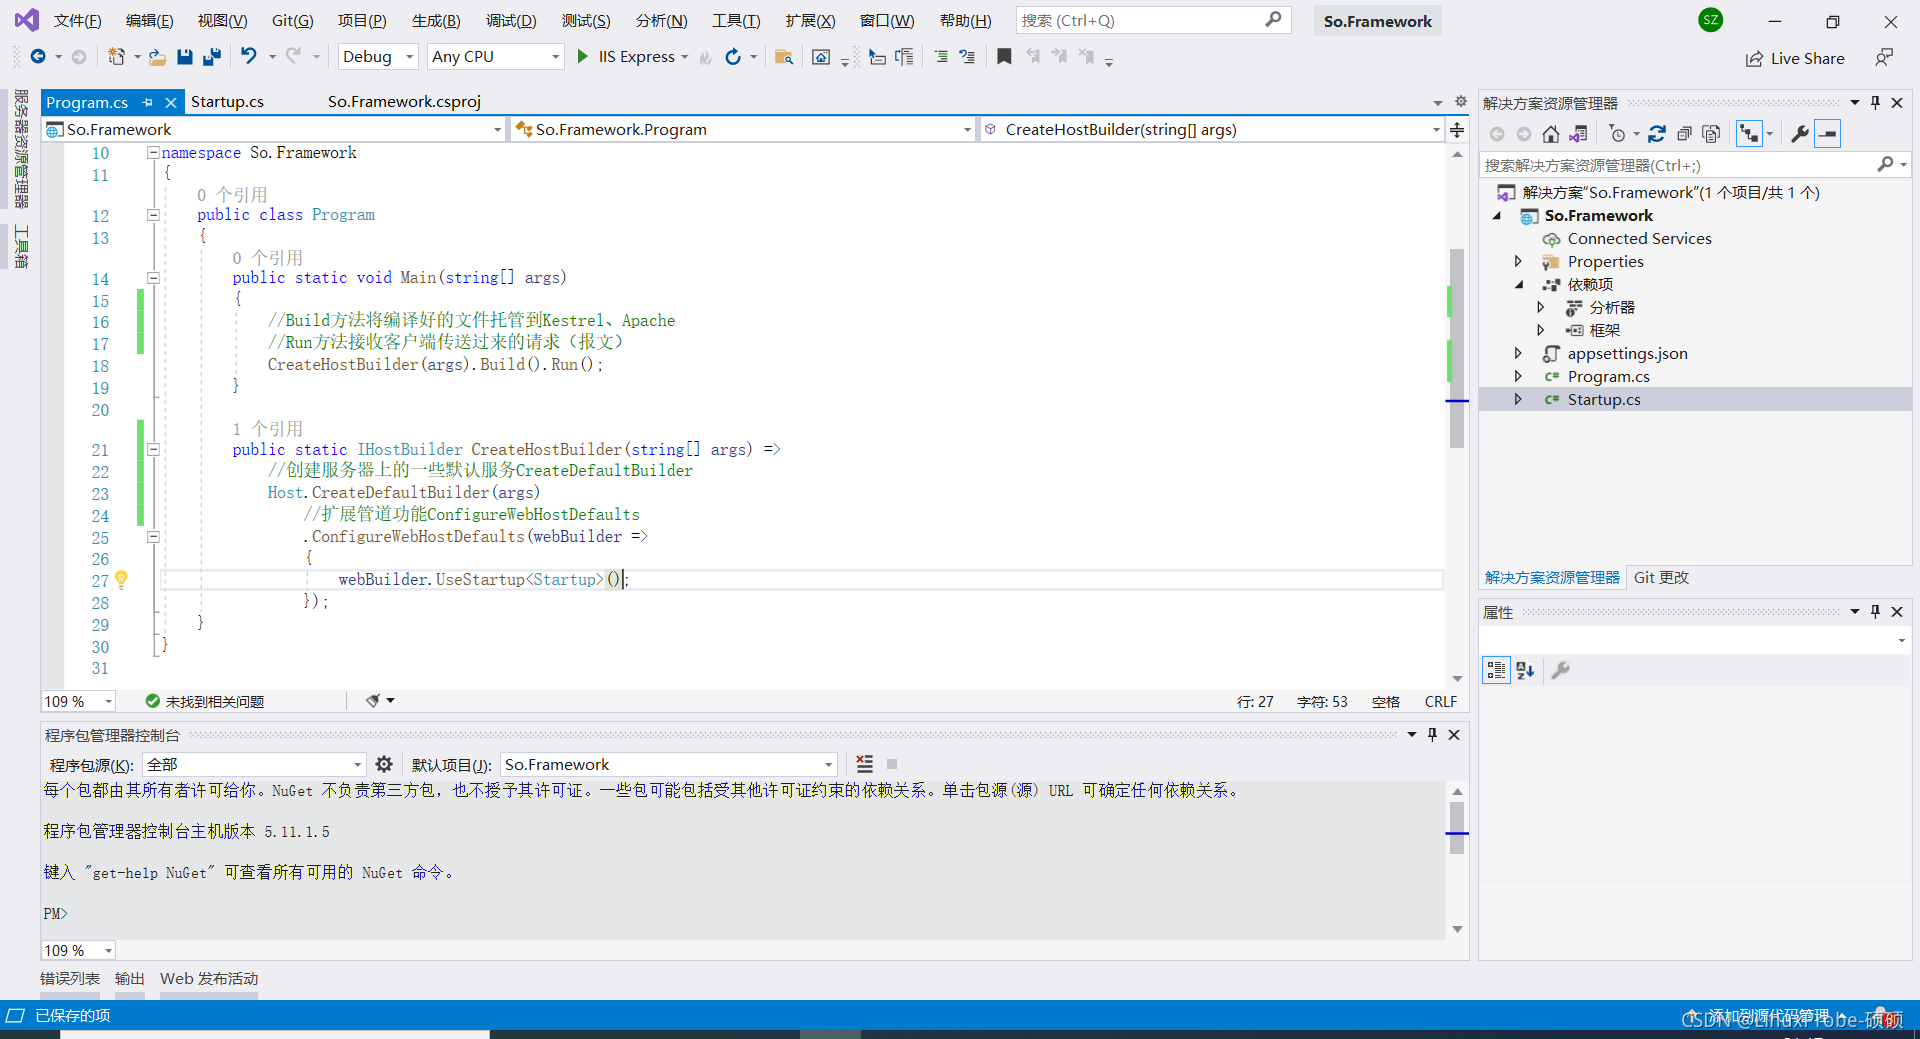
Task: Switch to the Git 更改 tab
Action: [x=1661, y=578]
